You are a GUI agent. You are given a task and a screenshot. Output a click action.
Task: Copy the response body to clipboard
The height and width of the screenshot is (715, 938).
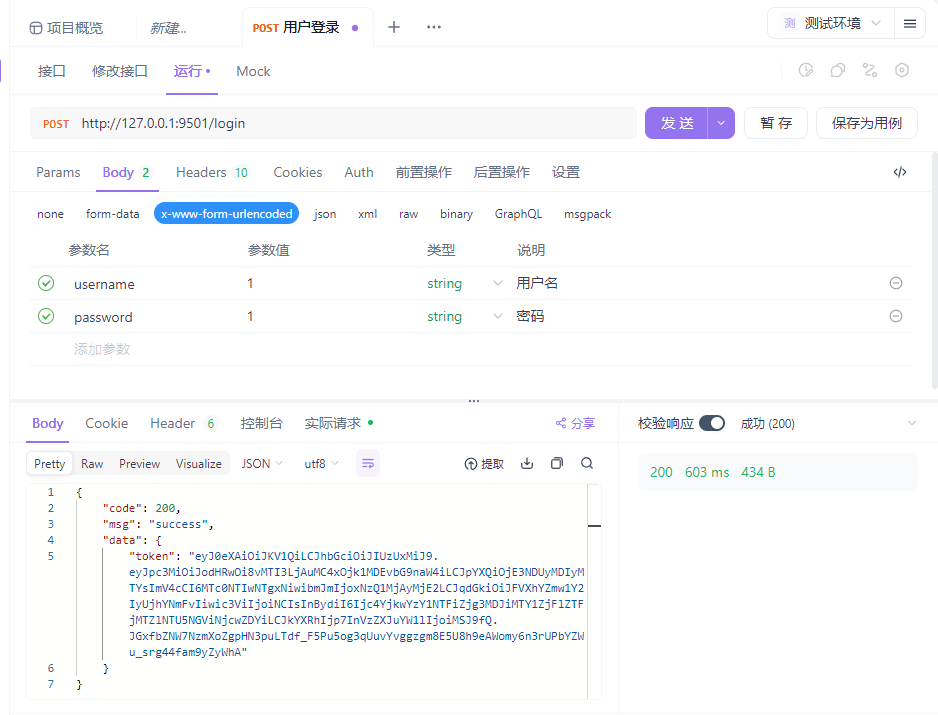point(557,463)
